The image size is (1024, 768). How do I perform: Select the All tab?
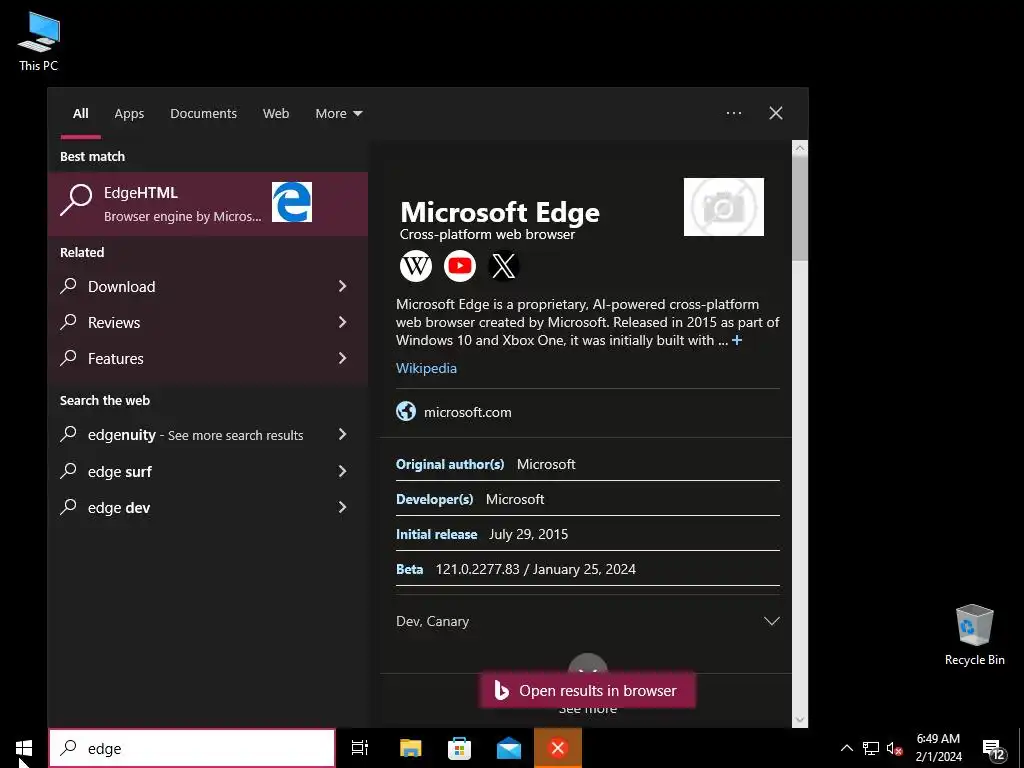(x=80, y=113)
